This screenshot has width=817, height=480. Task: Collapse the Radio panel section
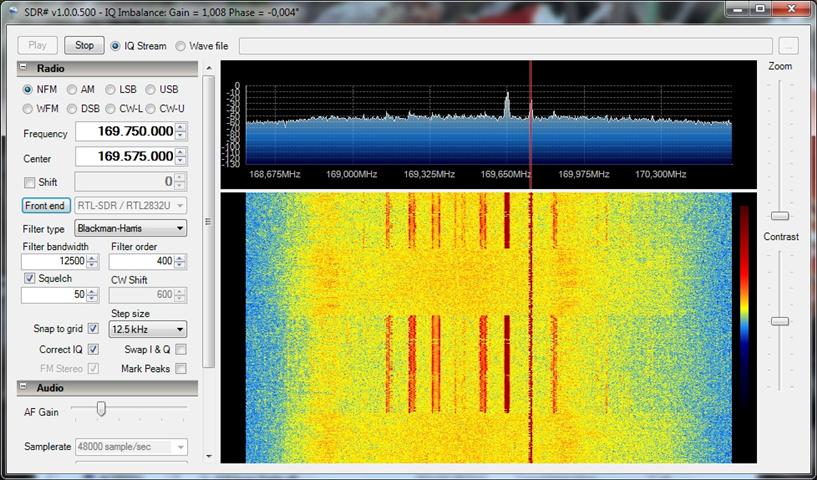click(x=24, y=69)
